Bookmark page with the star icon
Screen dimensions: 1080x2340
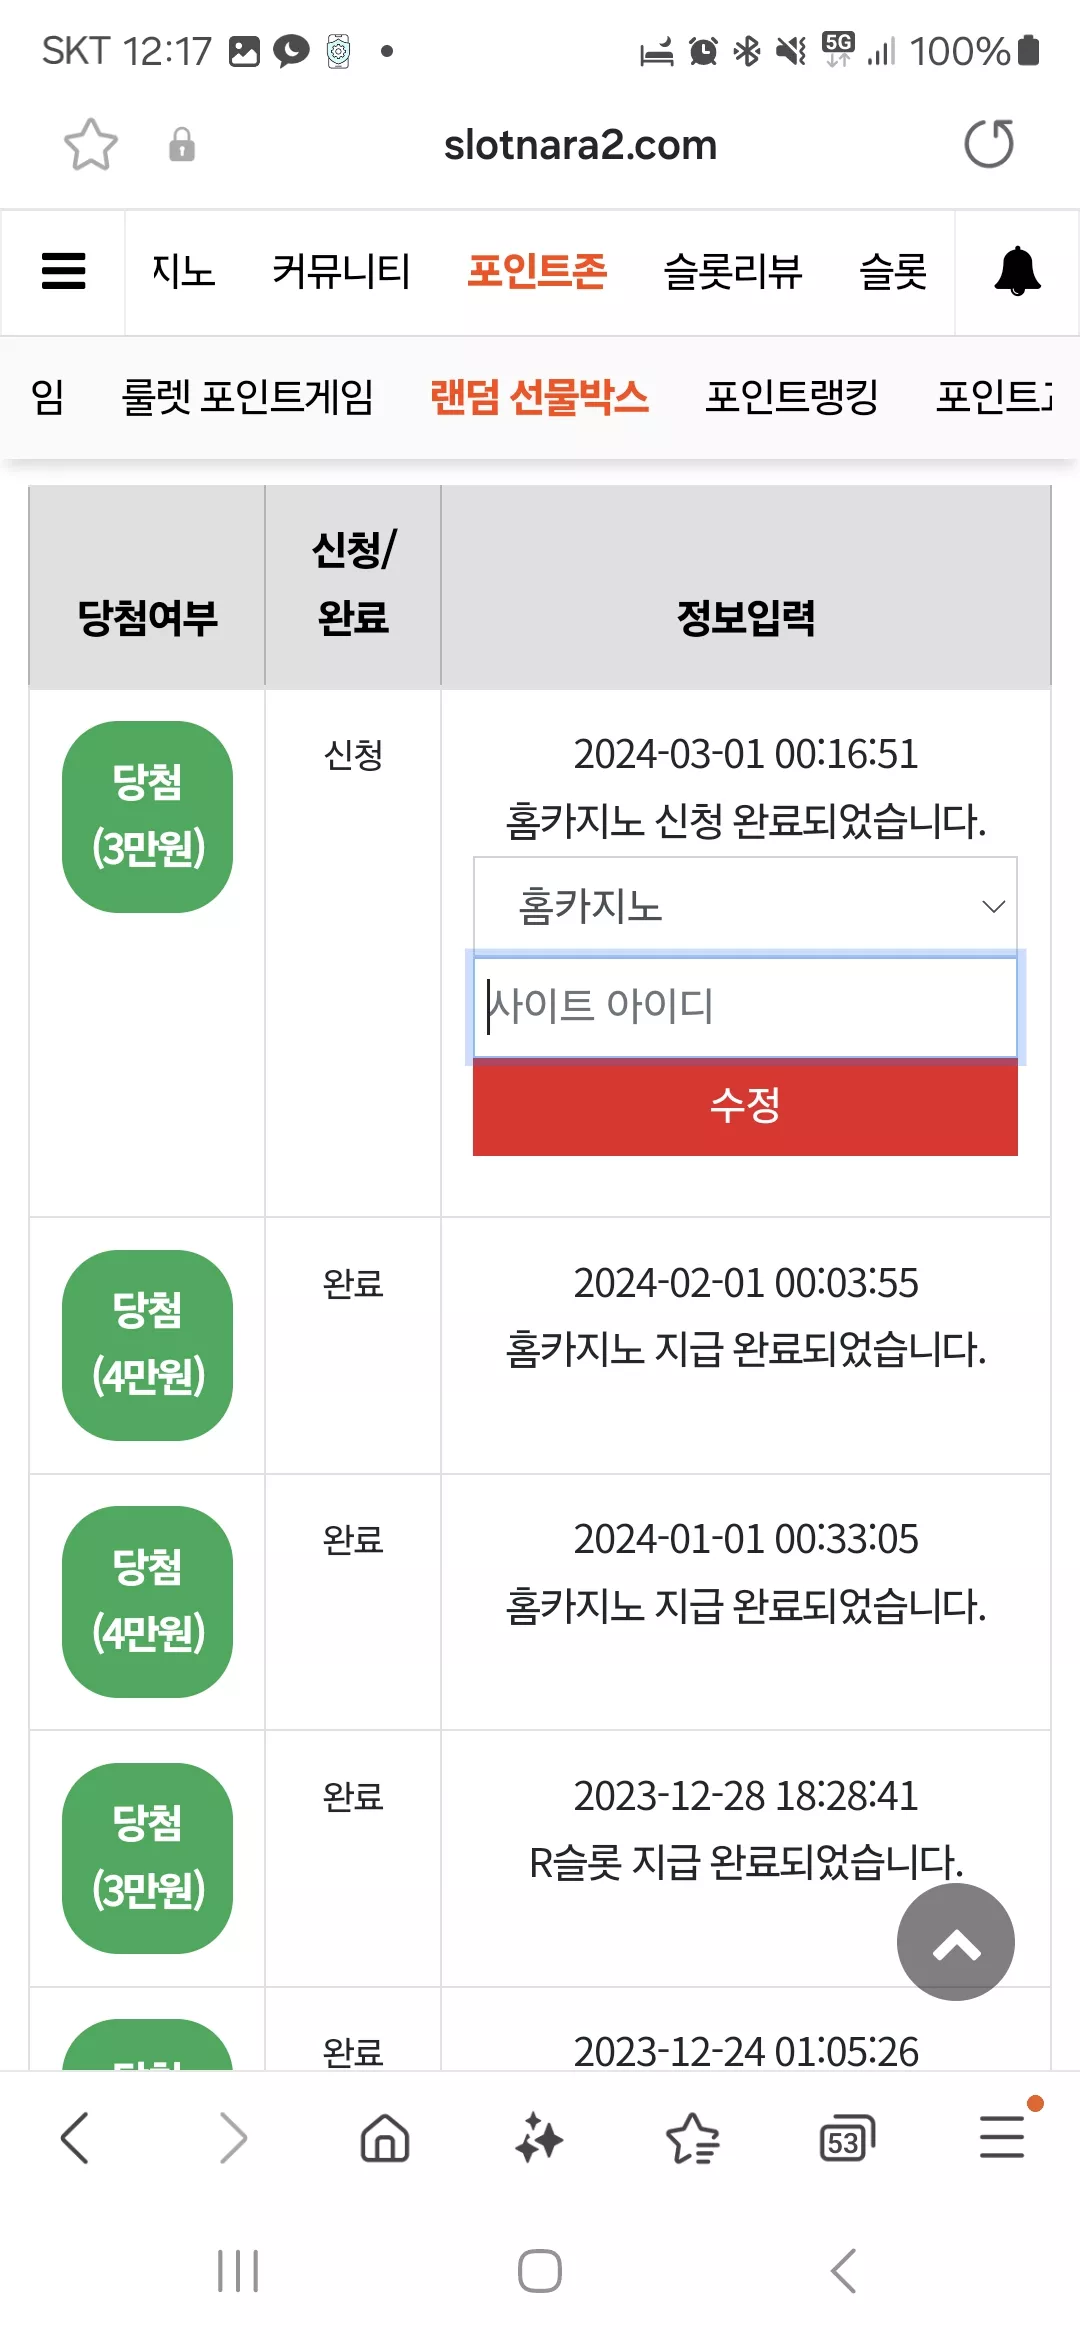[x=91, y=145]
